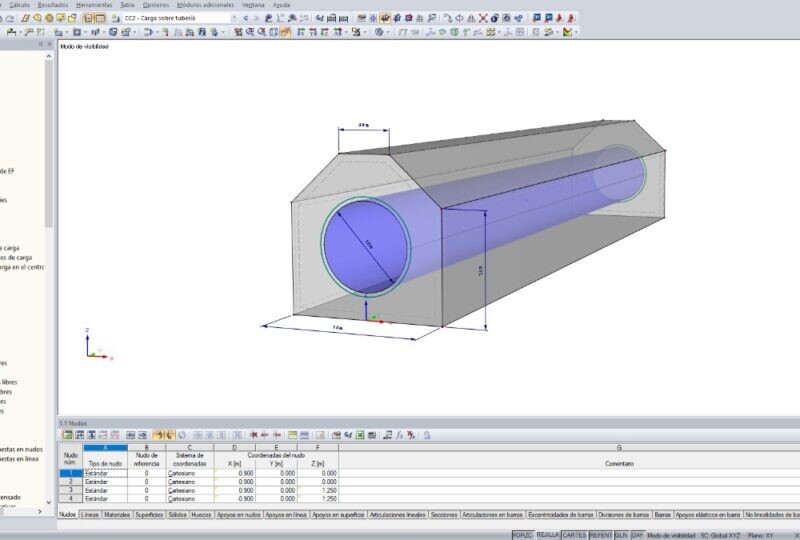Switch to the Apoyos en nudos tab
This screenshot has width=800, height=540.
[238, 514]
